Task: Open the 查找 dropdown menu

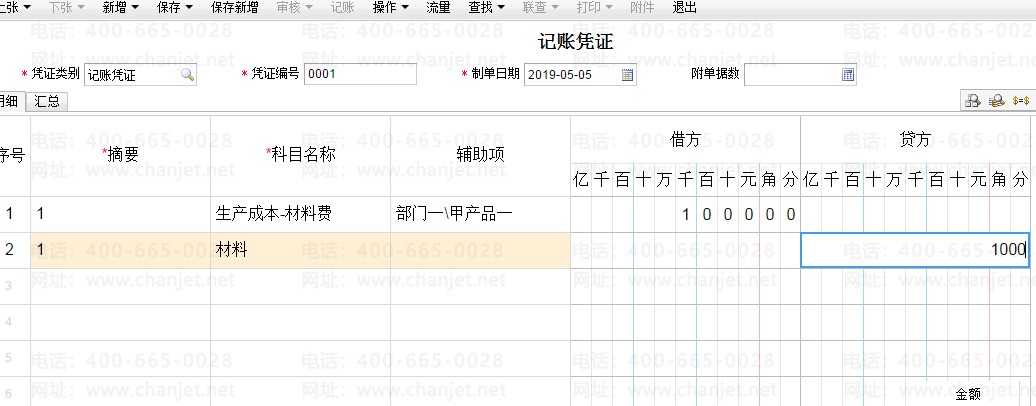Action: click(x=486, y=7)
